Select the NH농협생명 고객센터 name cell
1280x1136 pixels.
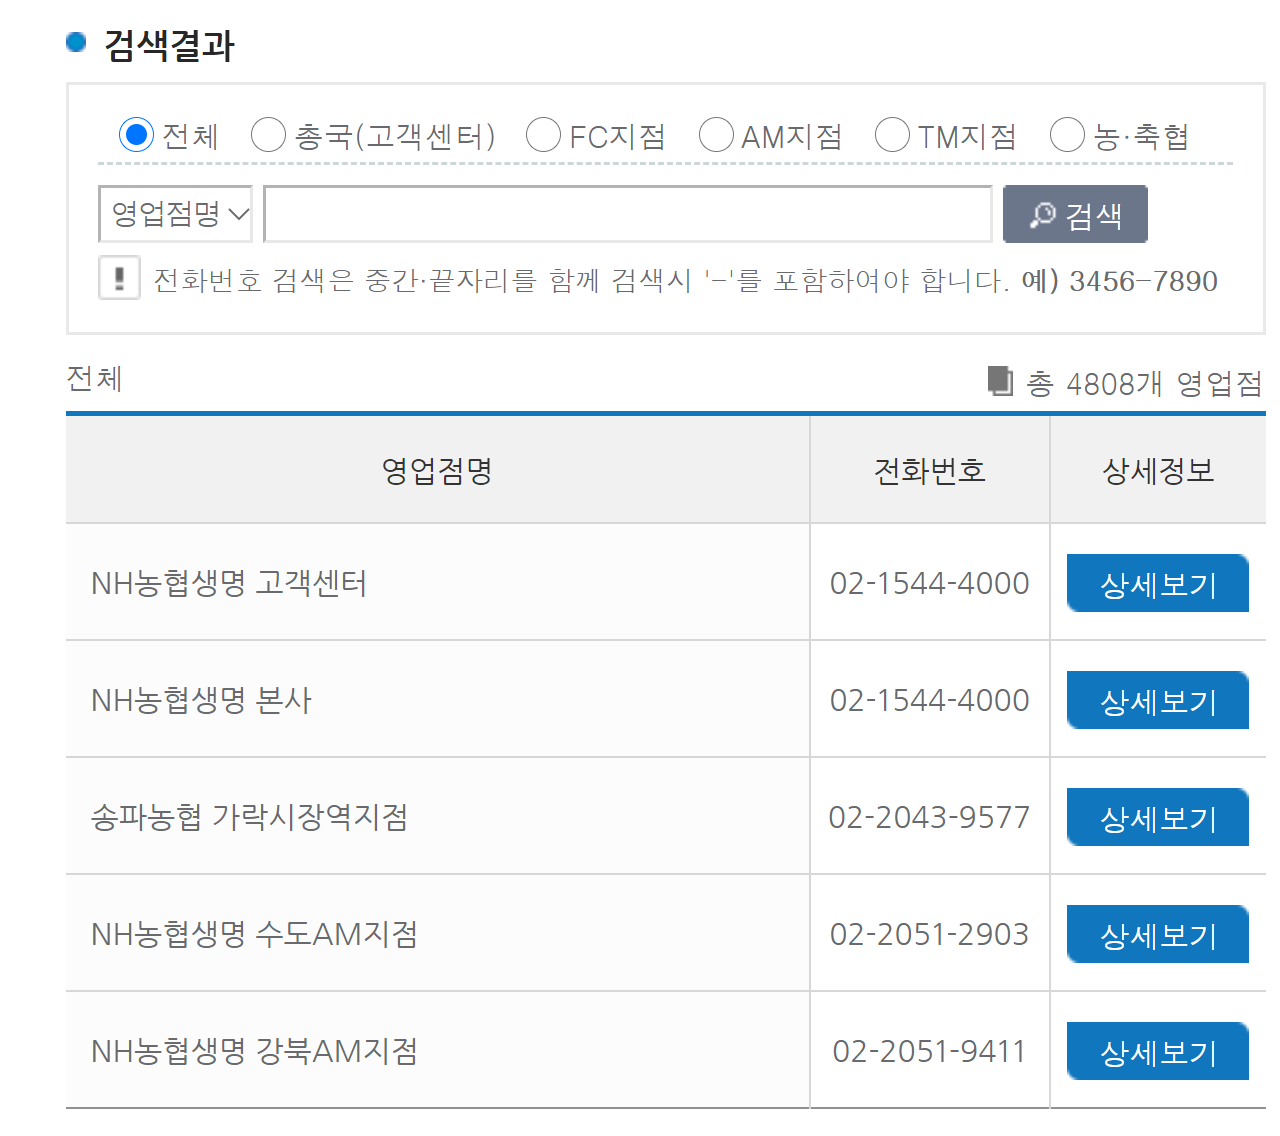(x=438, y=582)
